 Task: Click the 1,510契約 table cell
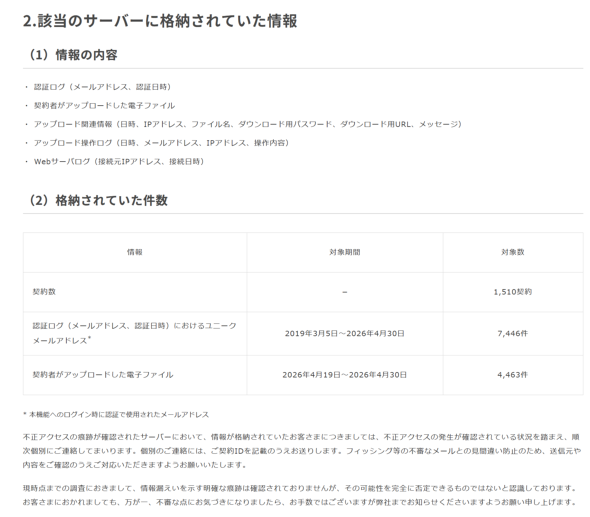[x=513, y=292]
